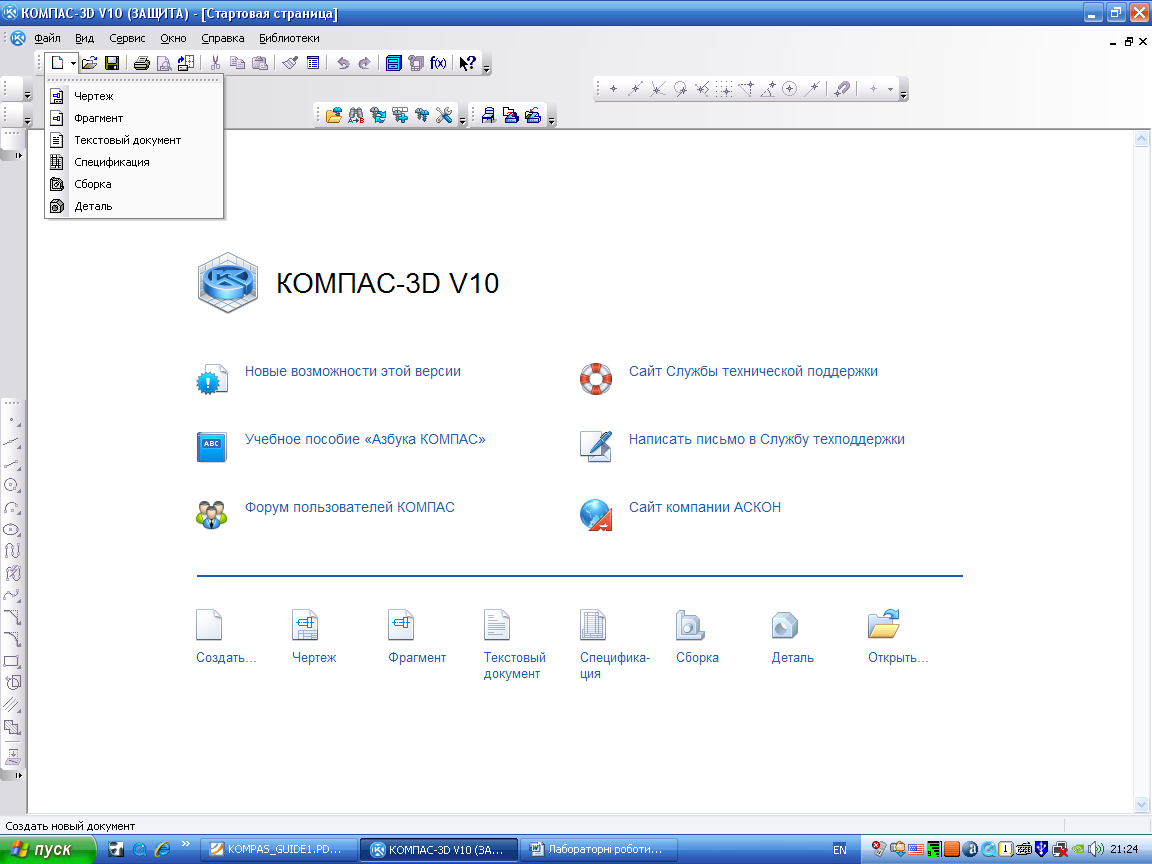Select Сборка in dropdown menu
The width and height of the screenshot is (1152, 864).
coord(134,184)
